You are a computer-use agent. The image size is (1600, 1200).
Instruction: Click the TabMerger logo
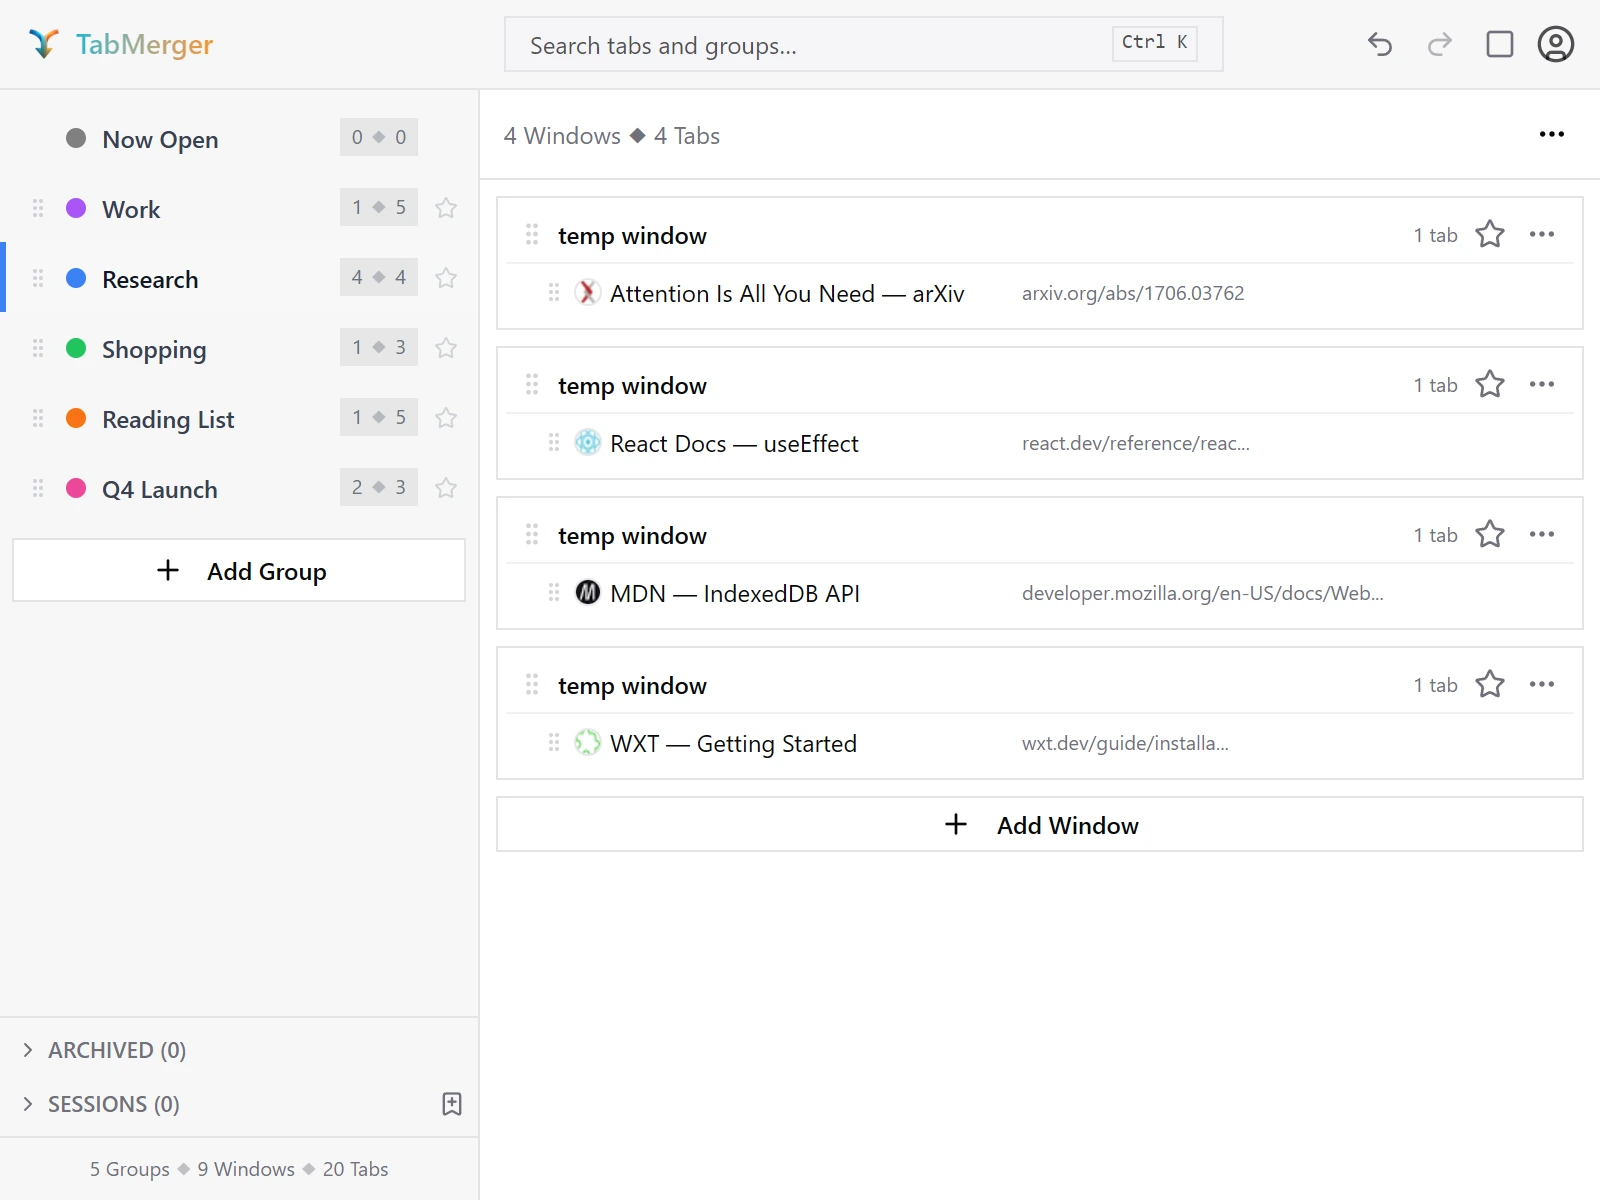click(120, 44)
